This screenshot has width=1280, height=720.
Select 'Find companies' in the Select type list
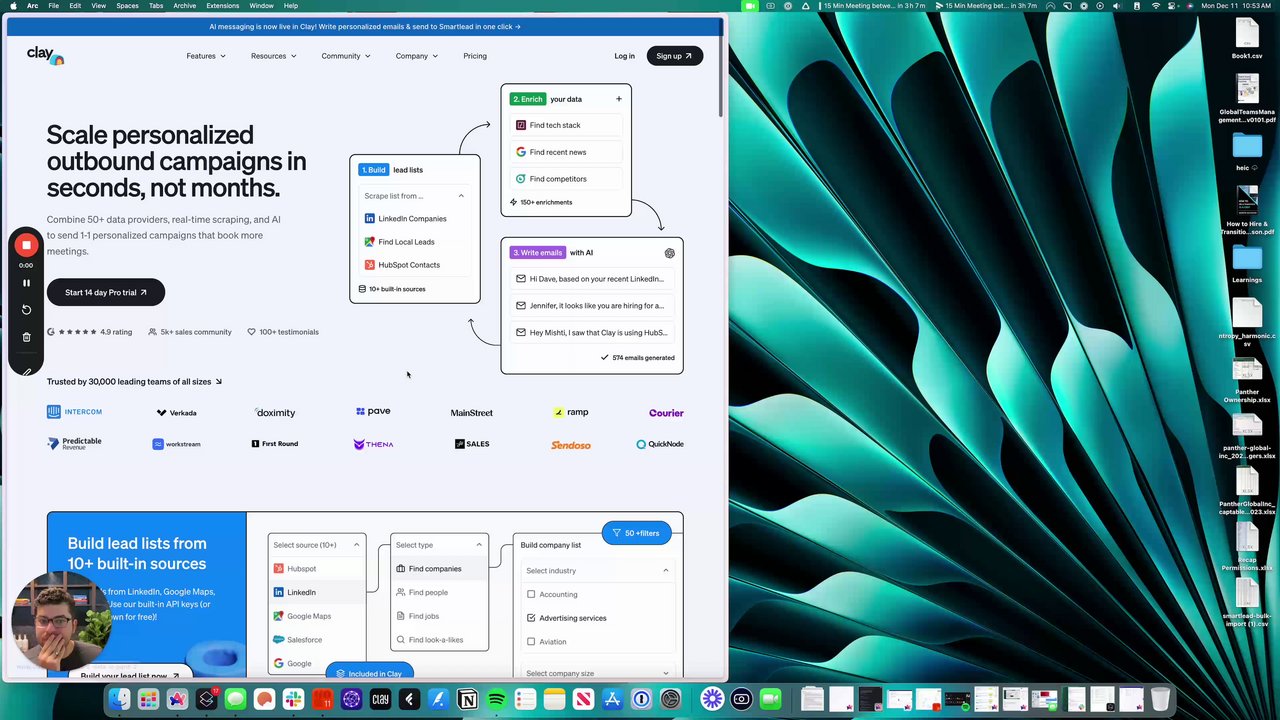(439, 568)
